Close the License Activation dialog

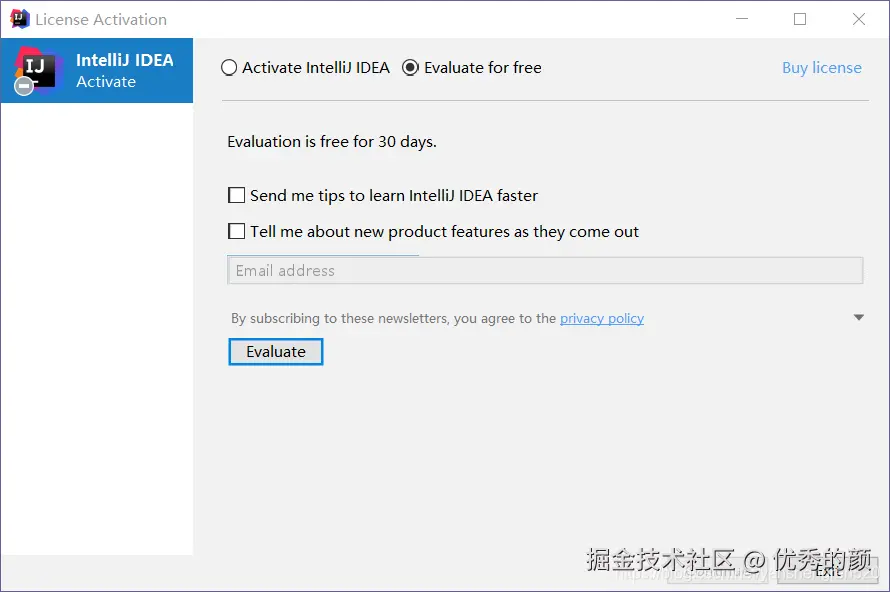[859, 19]
